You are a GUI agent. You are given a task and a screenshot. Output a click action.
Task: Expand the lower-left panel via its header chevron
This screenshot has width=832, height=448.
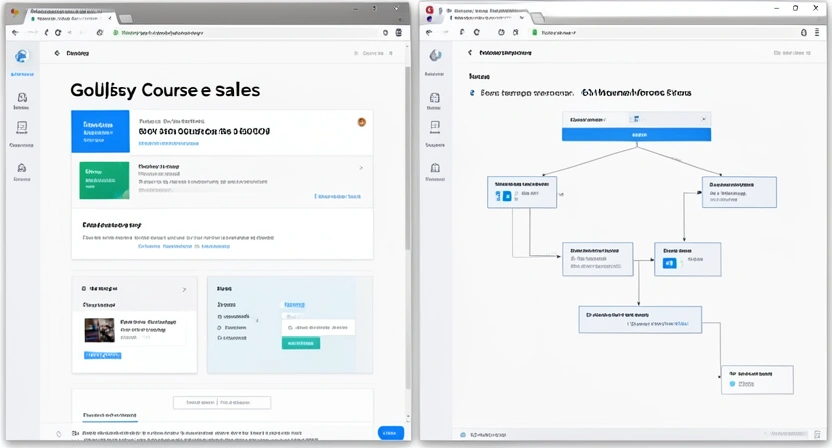tap(184, 289)
